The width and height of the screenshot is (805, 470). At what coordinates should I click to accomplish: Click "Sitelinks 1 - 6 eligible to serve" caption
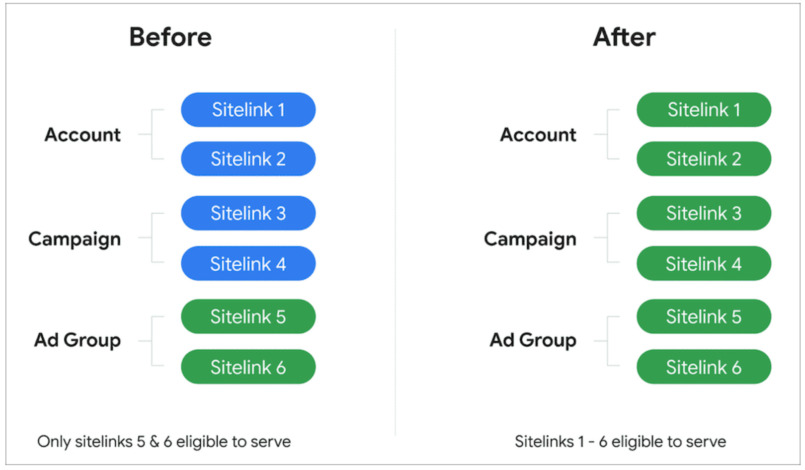(x=620, y=441)
